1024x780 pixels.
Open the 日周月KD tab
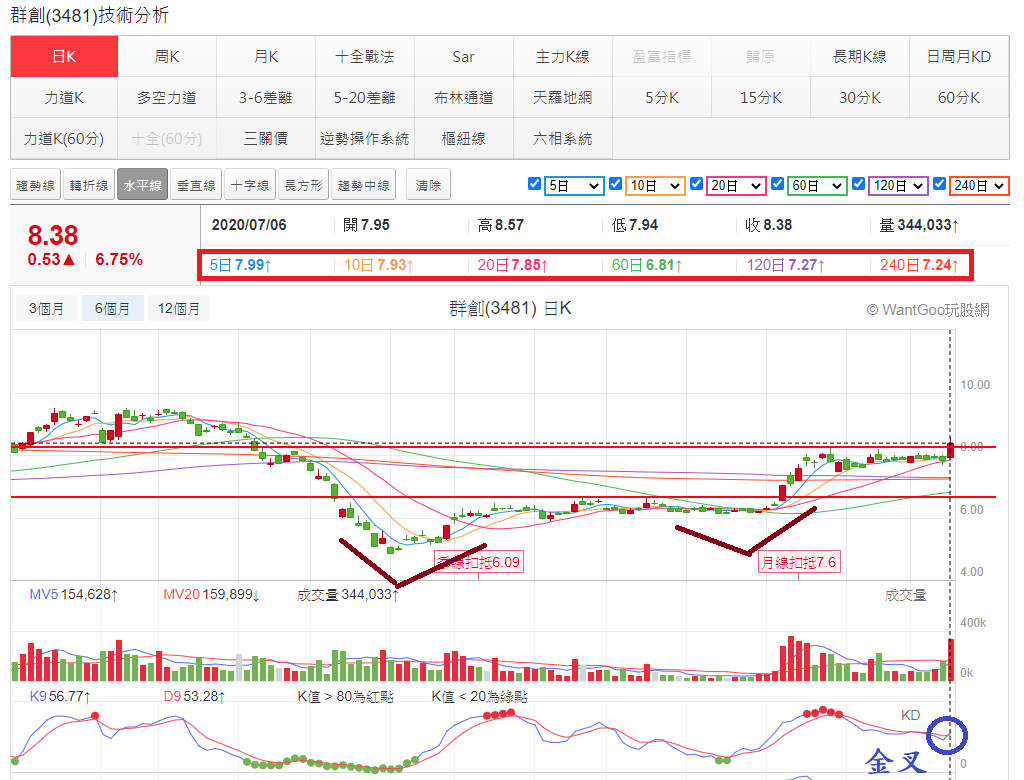point(959,57)
